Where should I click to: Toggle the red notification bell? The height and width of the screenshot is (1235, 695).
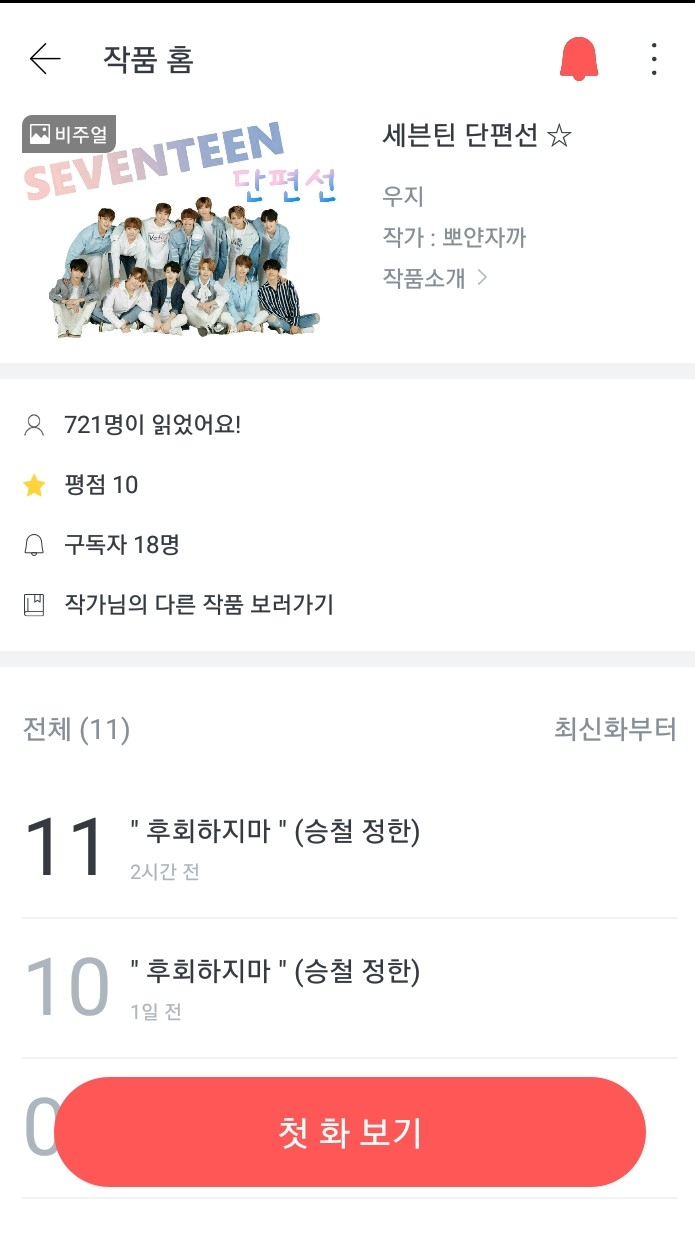(578, 59)
